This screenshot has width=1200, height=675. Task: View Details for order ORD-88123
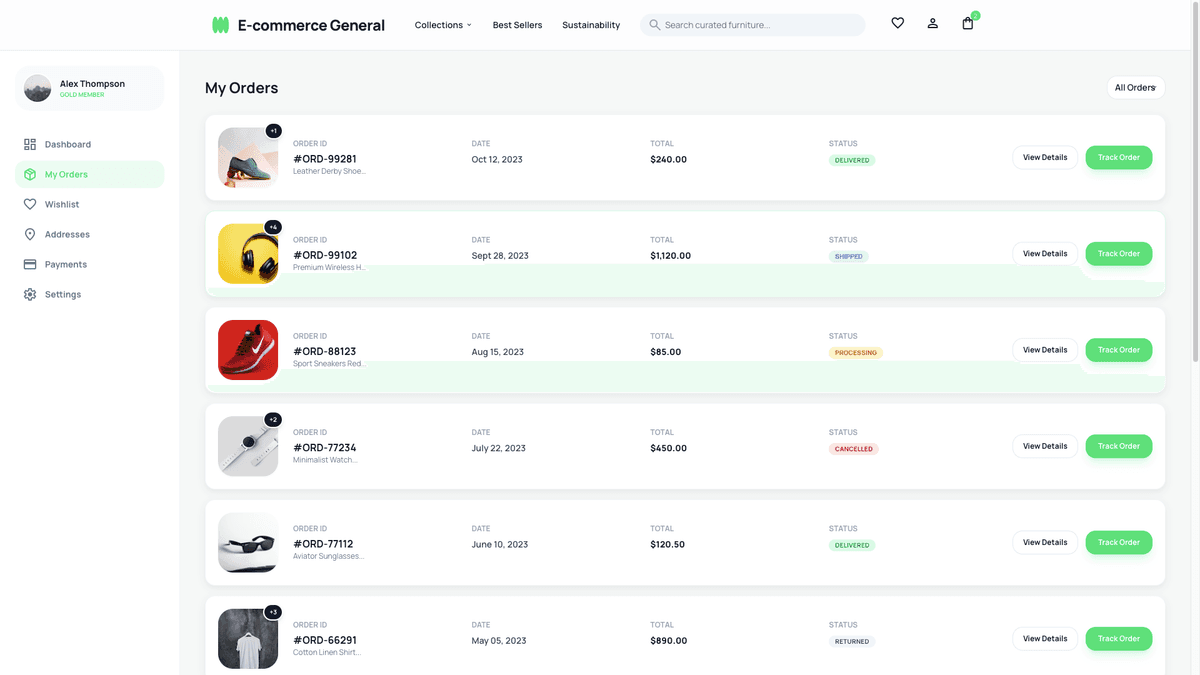point(1044,349)
